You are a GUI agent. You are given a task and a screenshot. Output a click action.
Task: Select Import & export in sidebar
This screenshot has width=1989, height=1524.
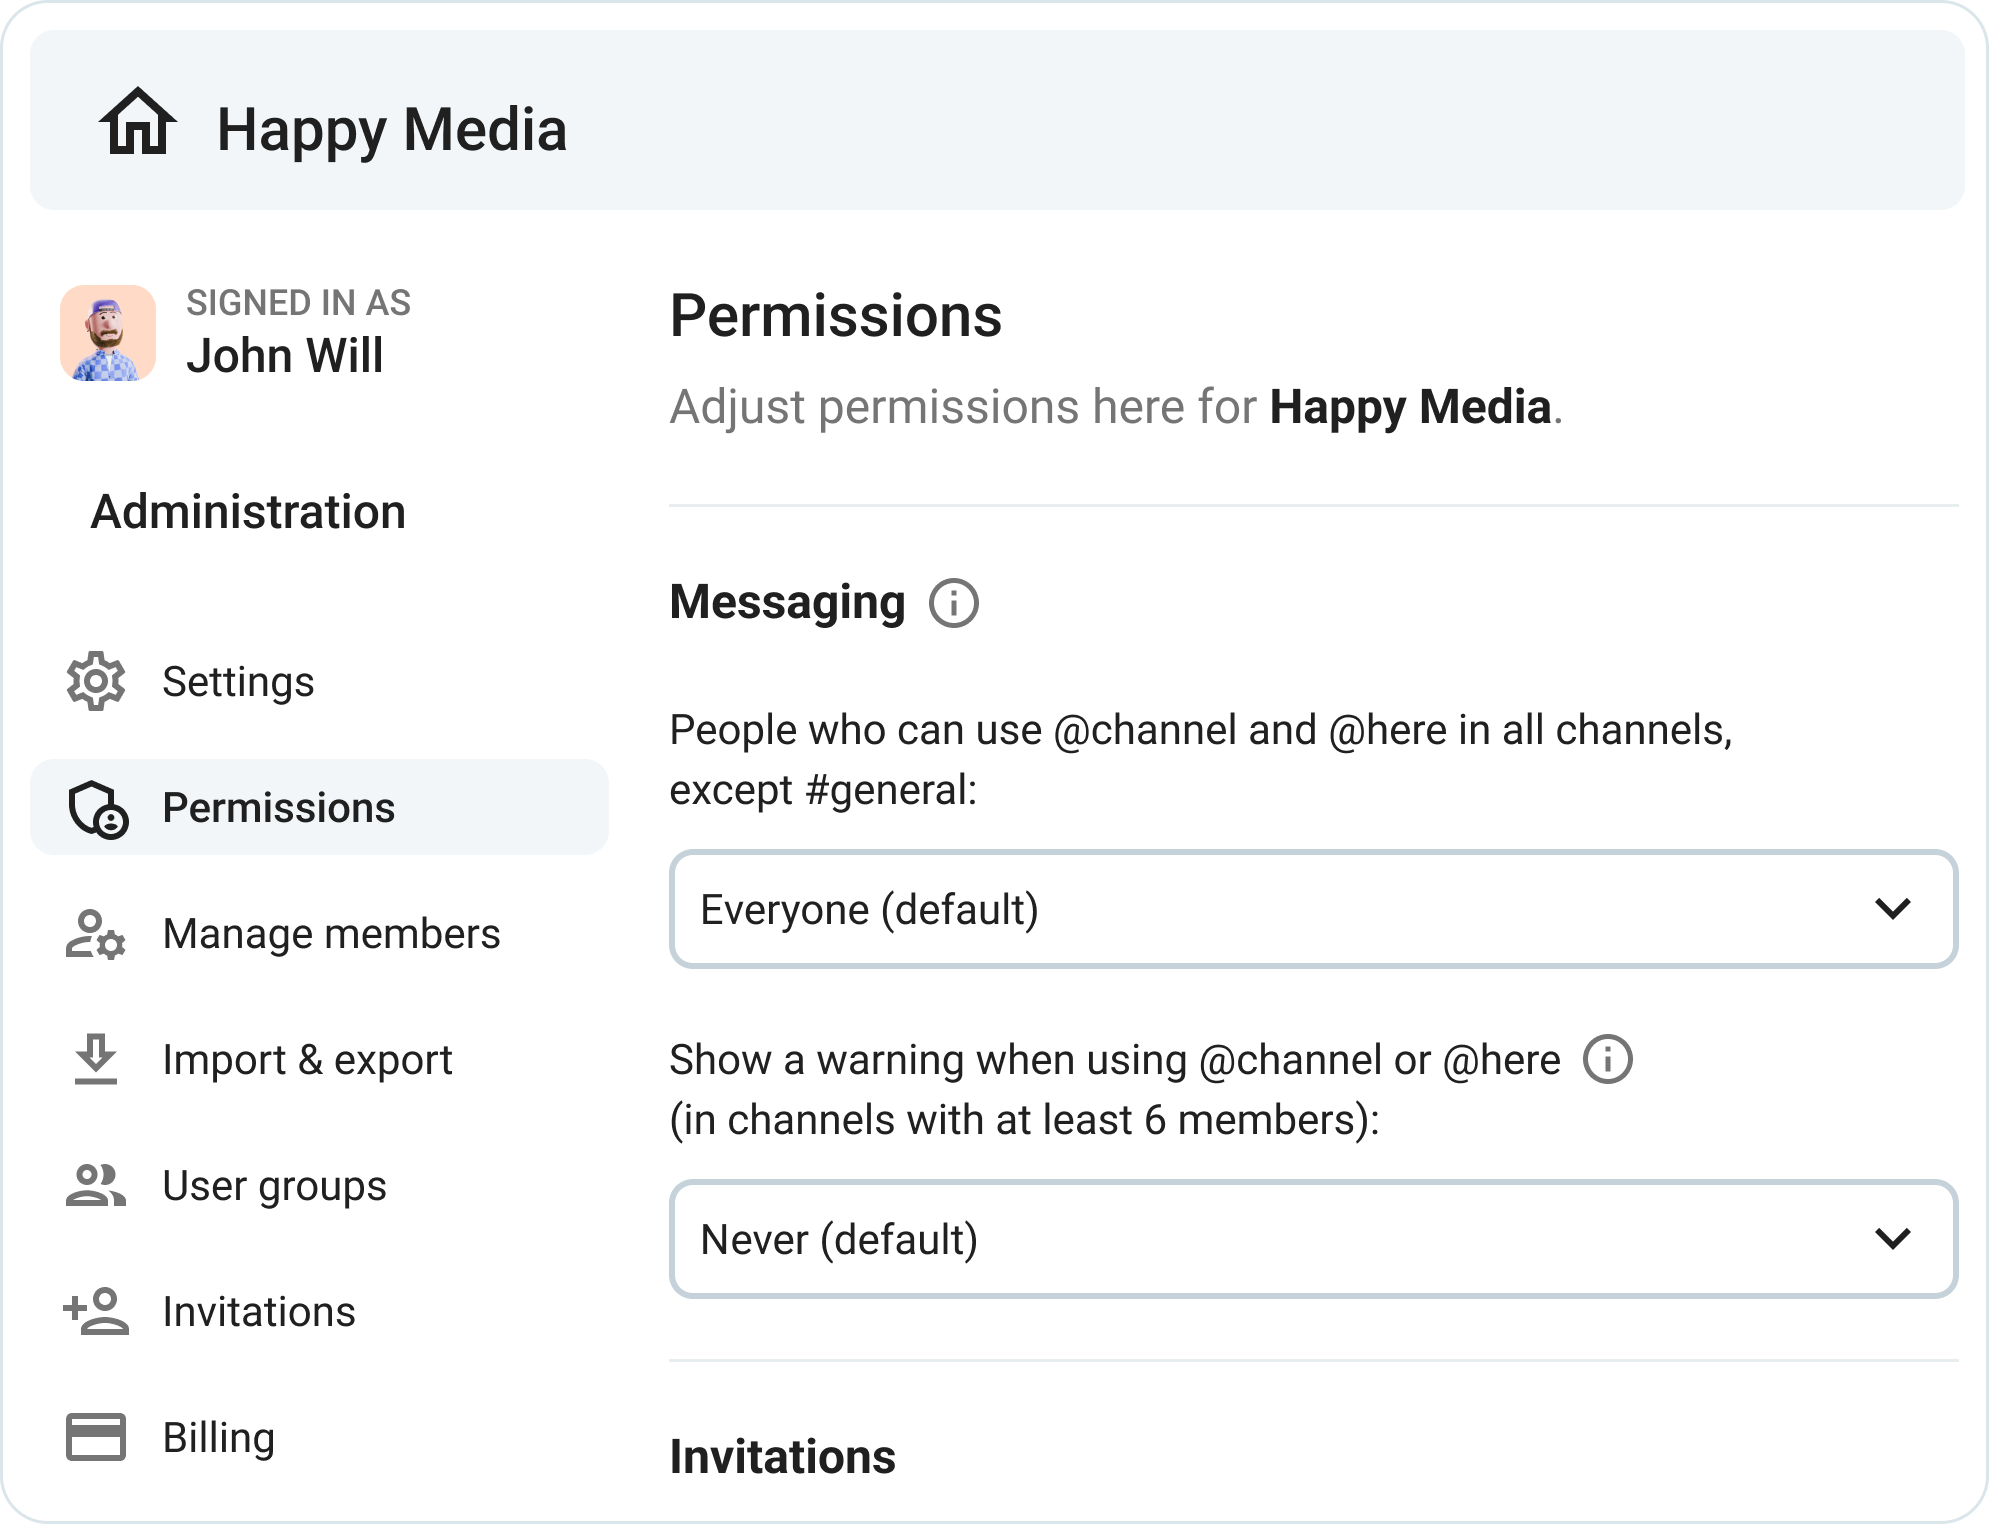click(x=307, y=1060)
